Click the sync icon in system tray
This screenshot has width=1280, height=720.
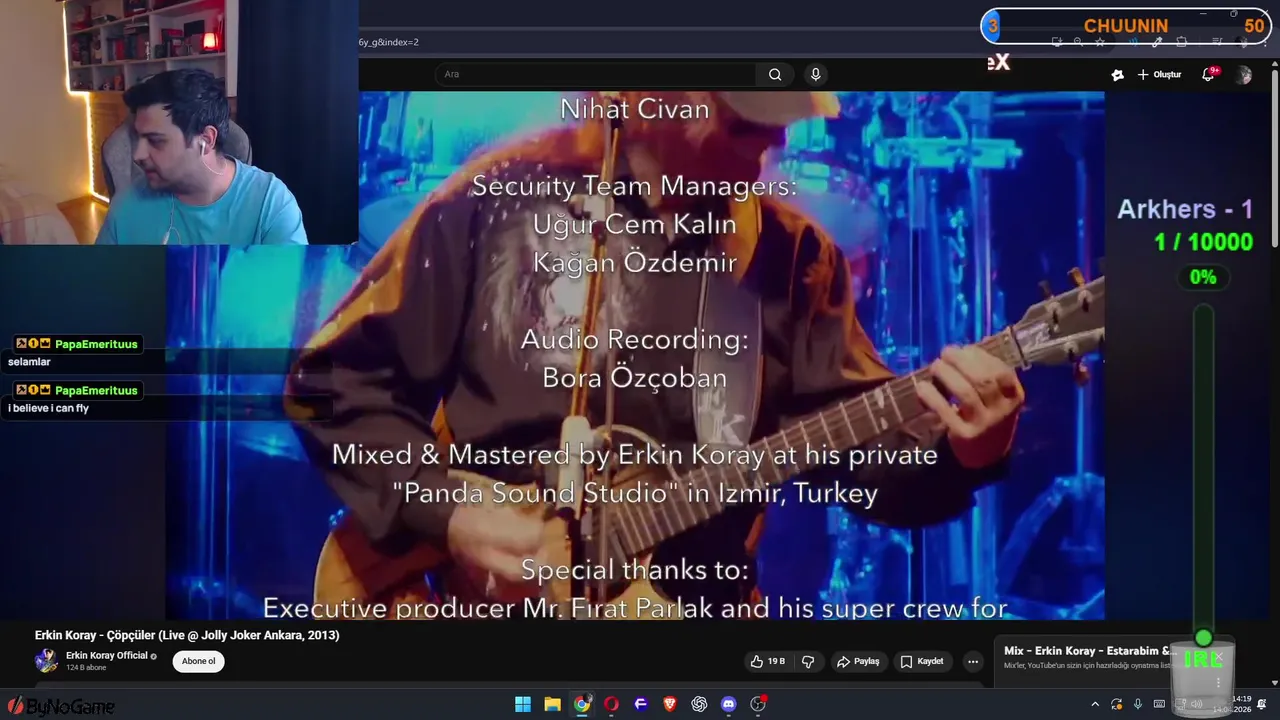(x=1117, y=704)
